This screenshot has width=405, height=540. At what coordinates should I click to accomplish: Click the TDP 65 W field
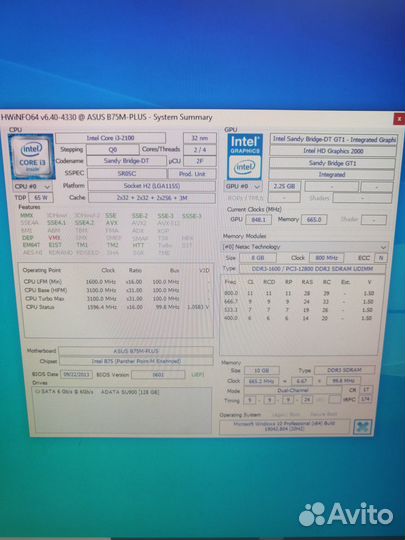41,198
